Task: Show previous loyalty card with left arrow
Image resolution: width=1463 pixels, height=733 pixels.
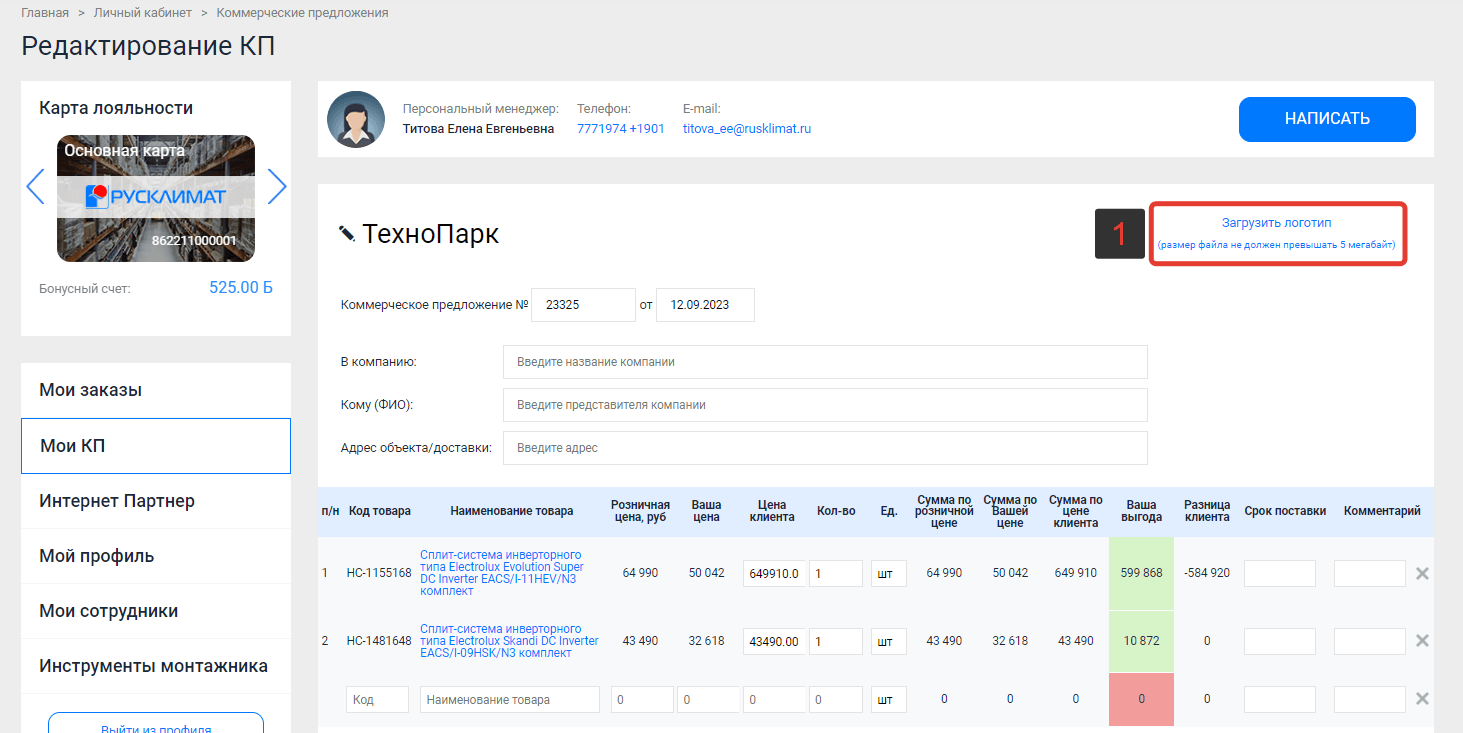Action: 36,186
